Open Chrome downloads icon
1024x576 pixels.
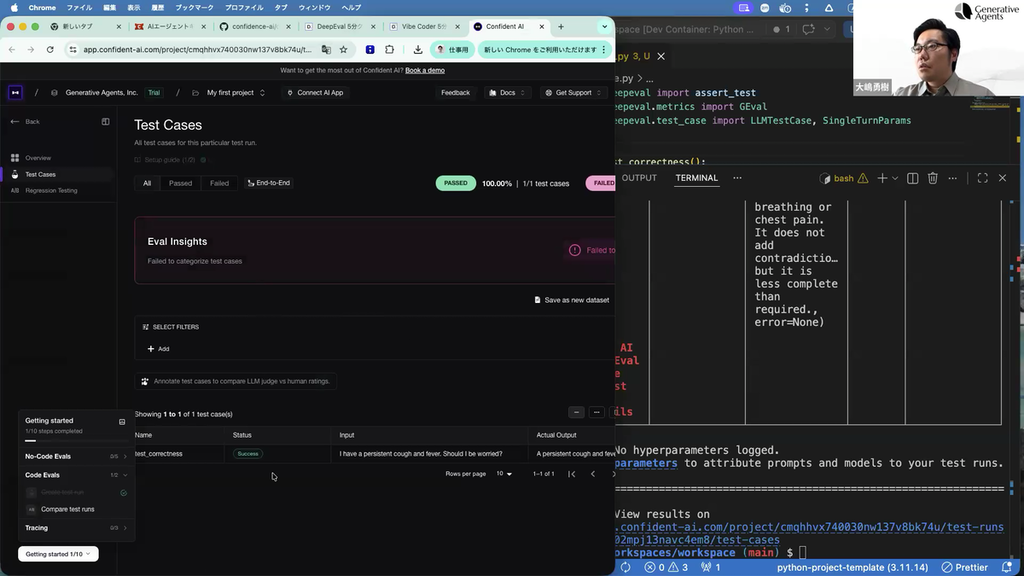click(x=418, y=50)
